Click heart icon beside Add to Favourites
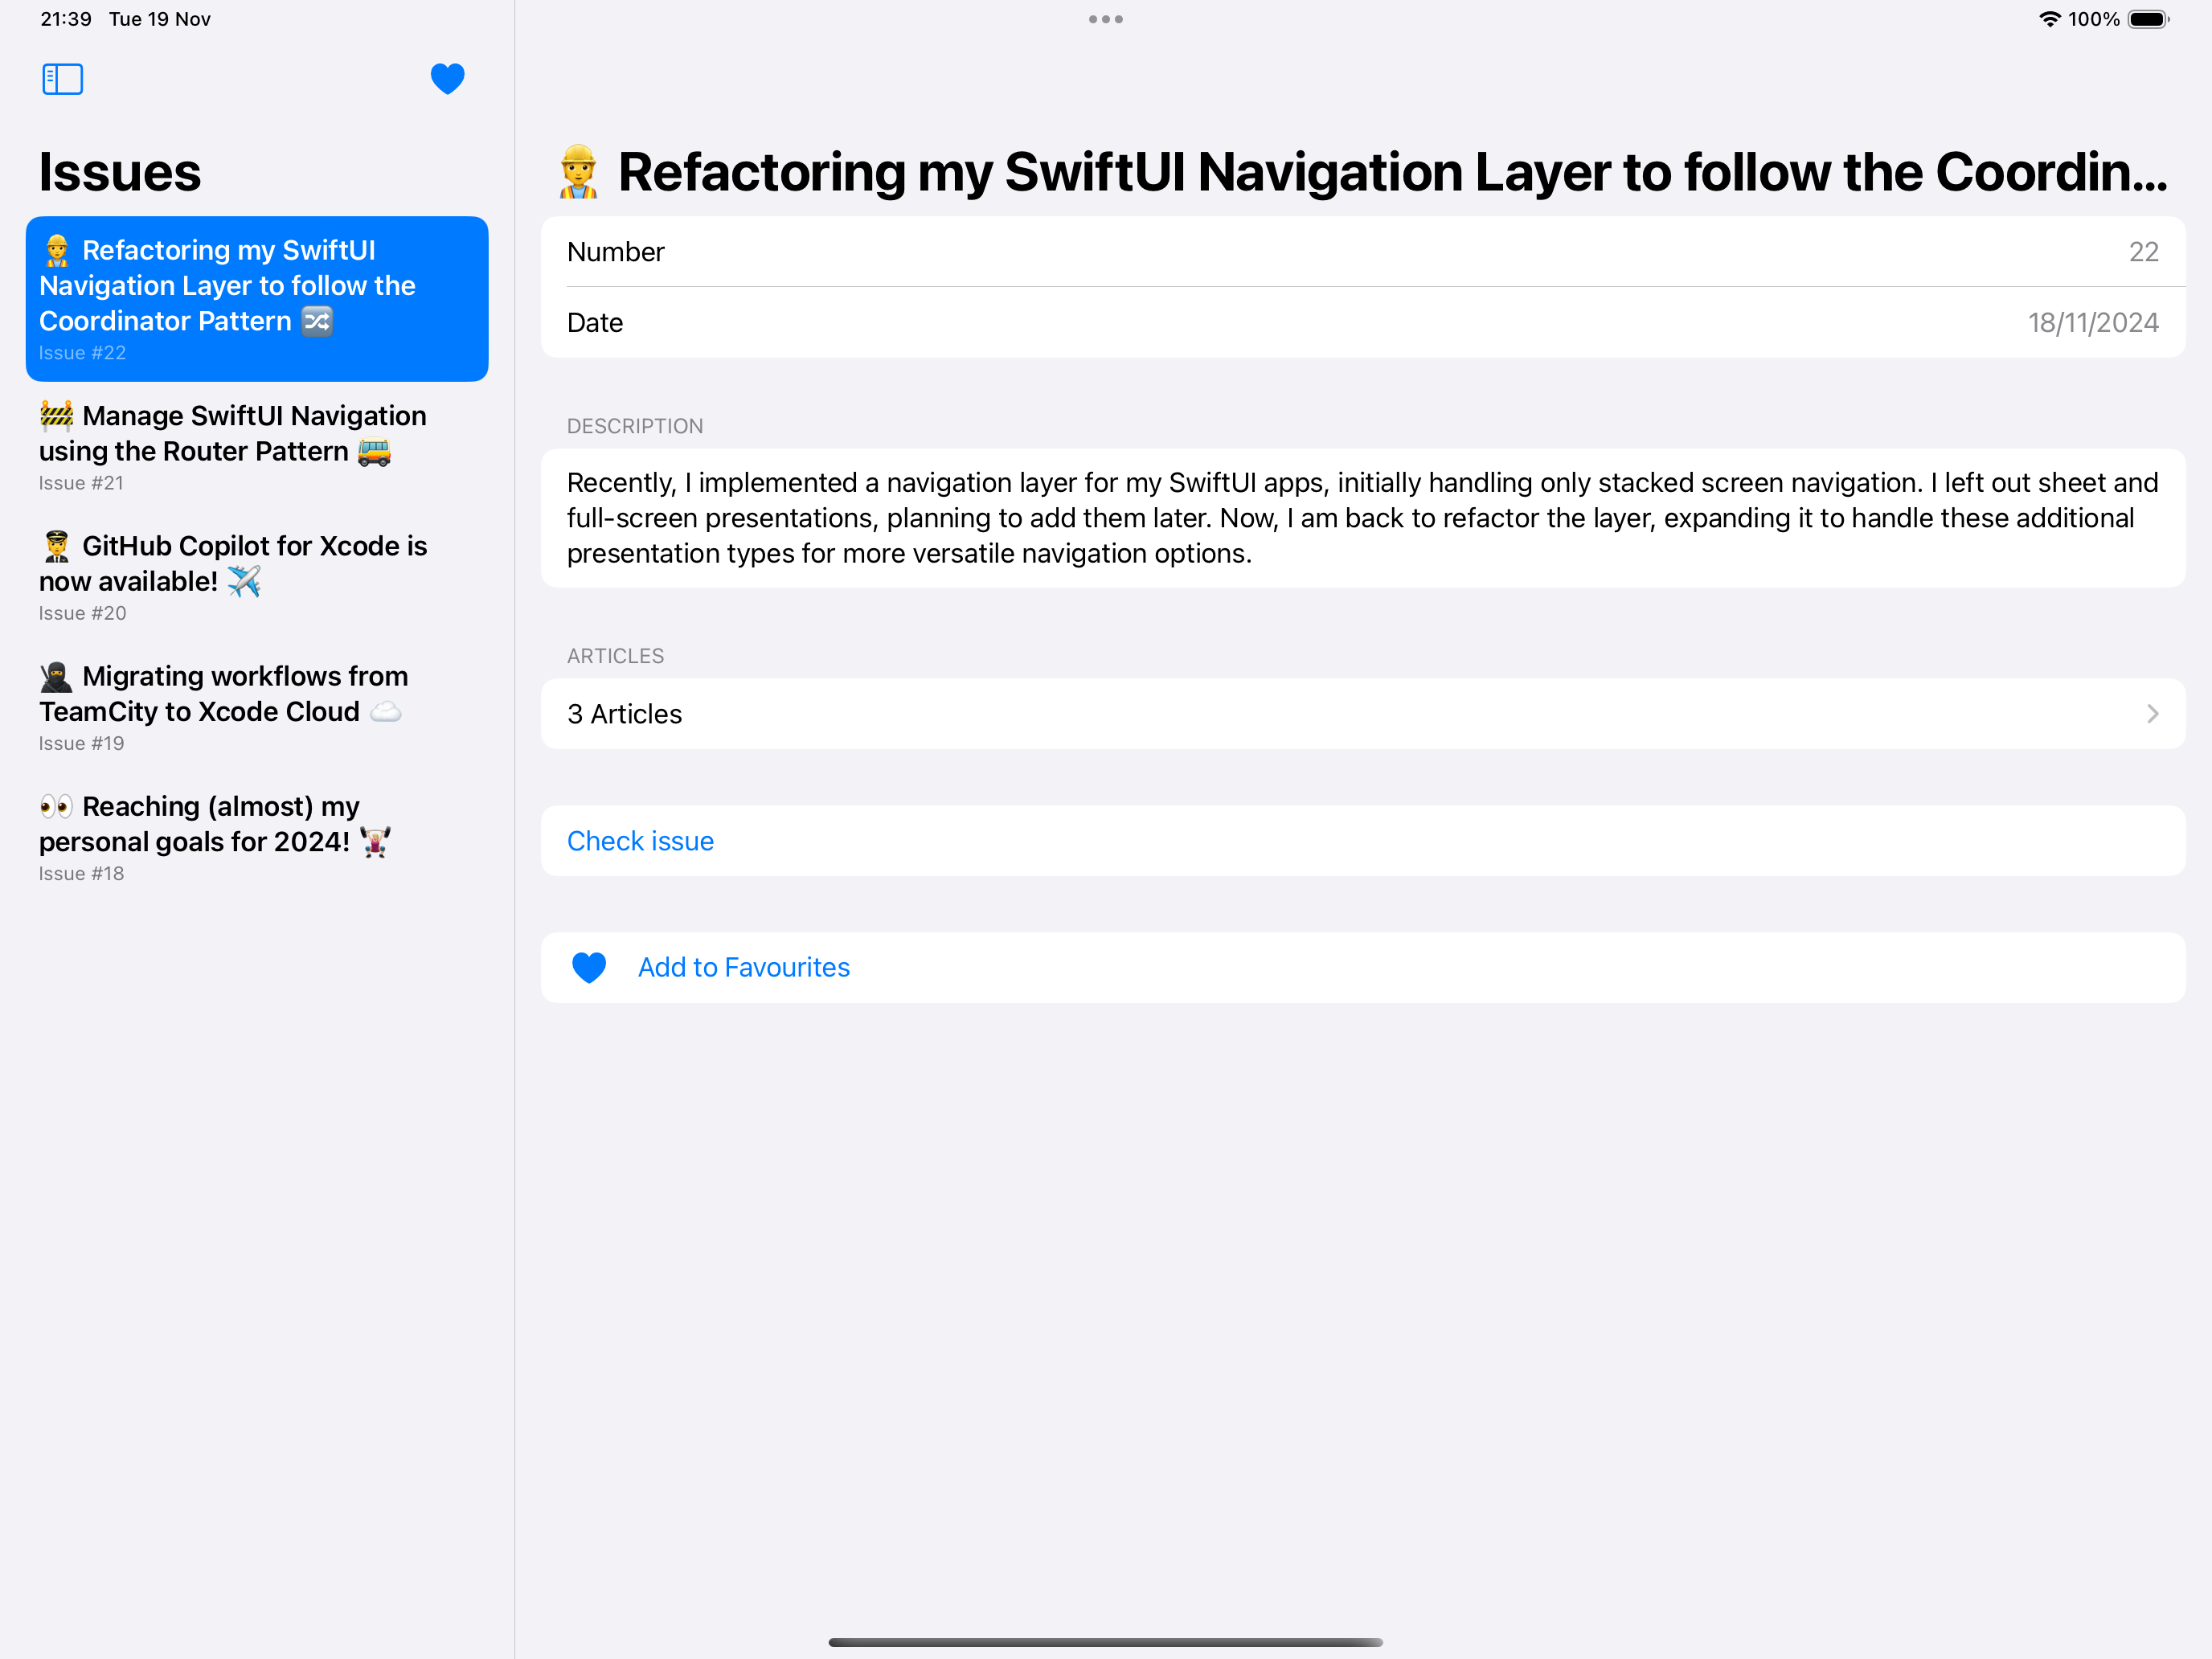Viewport: 2212px width, 1659px height. [589, 967]
